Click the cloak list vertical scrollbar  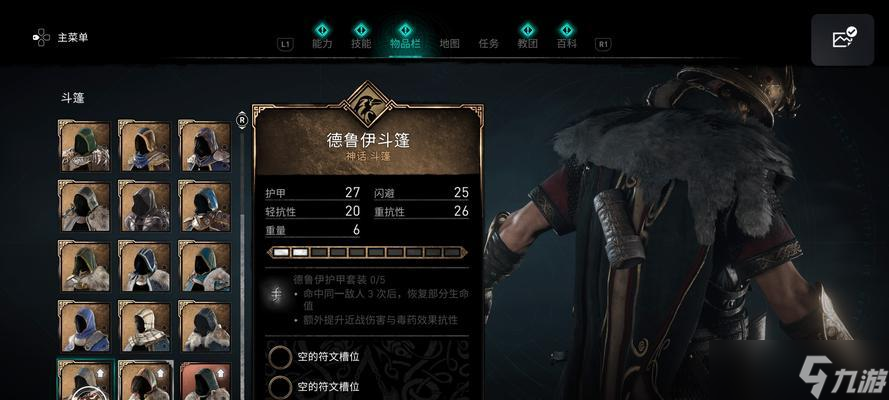pyautogui.click(x=243, y=263)
